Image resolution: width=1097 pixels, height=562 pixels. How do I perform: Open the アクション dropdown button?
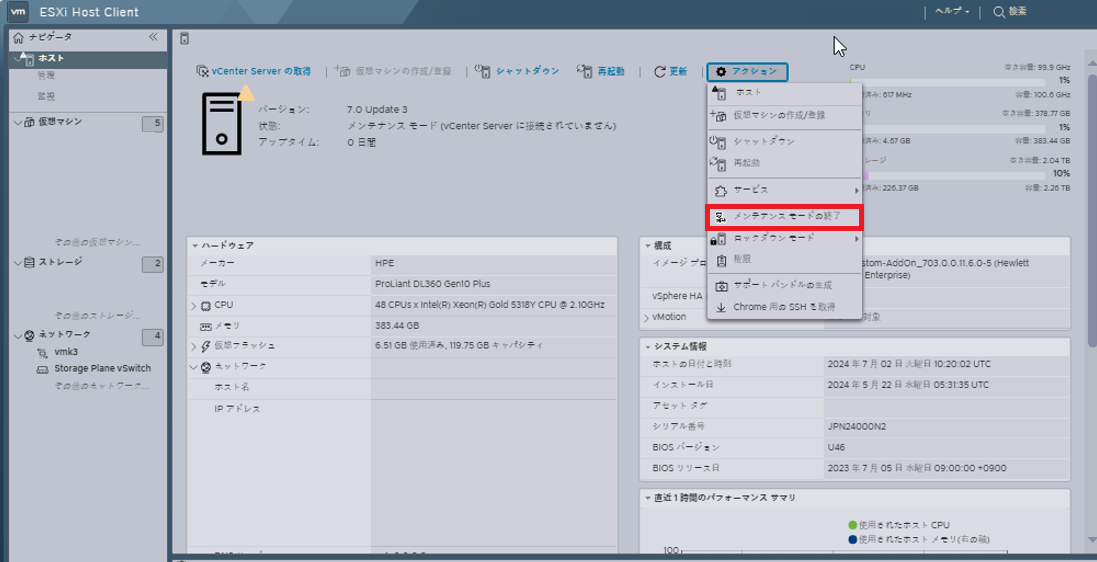click(x=747, y=71)
